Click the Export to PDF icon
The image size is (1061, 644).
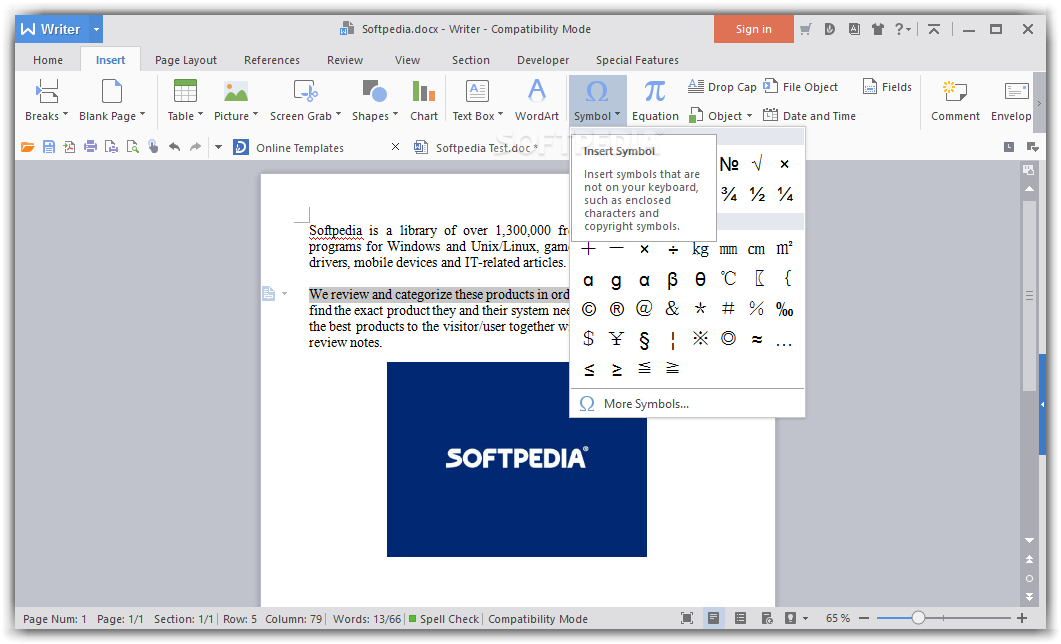pyautogui.click(x=69, y=147)
